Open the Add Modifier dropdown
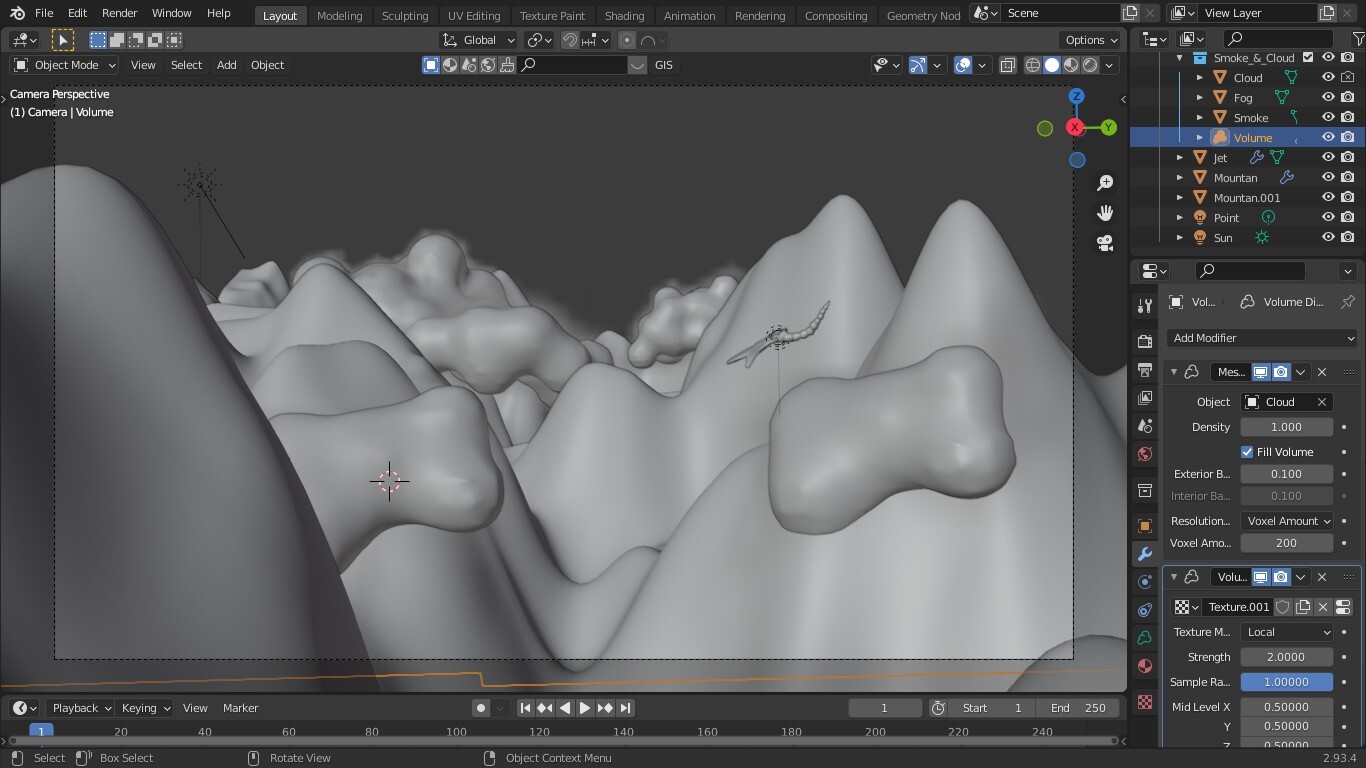The height and width of the screenshot is (768, 1366). (1262, 338)
